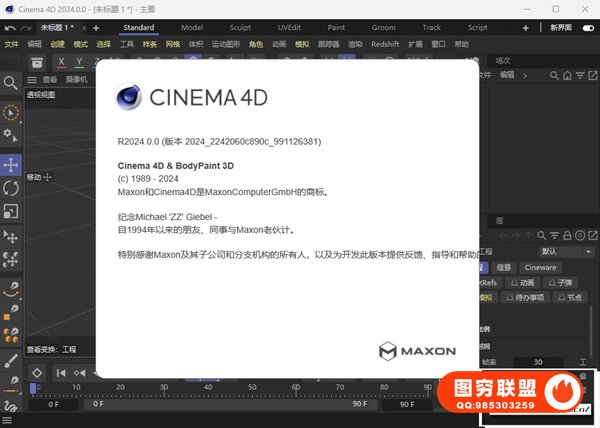
Task: Add a new document tab with plus
Action: [95, 28]
